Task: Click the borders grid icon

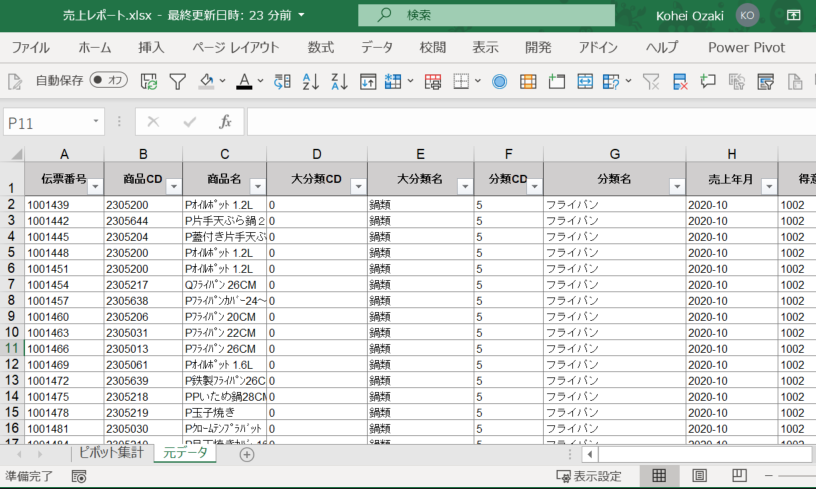Action: pos(461,81)
